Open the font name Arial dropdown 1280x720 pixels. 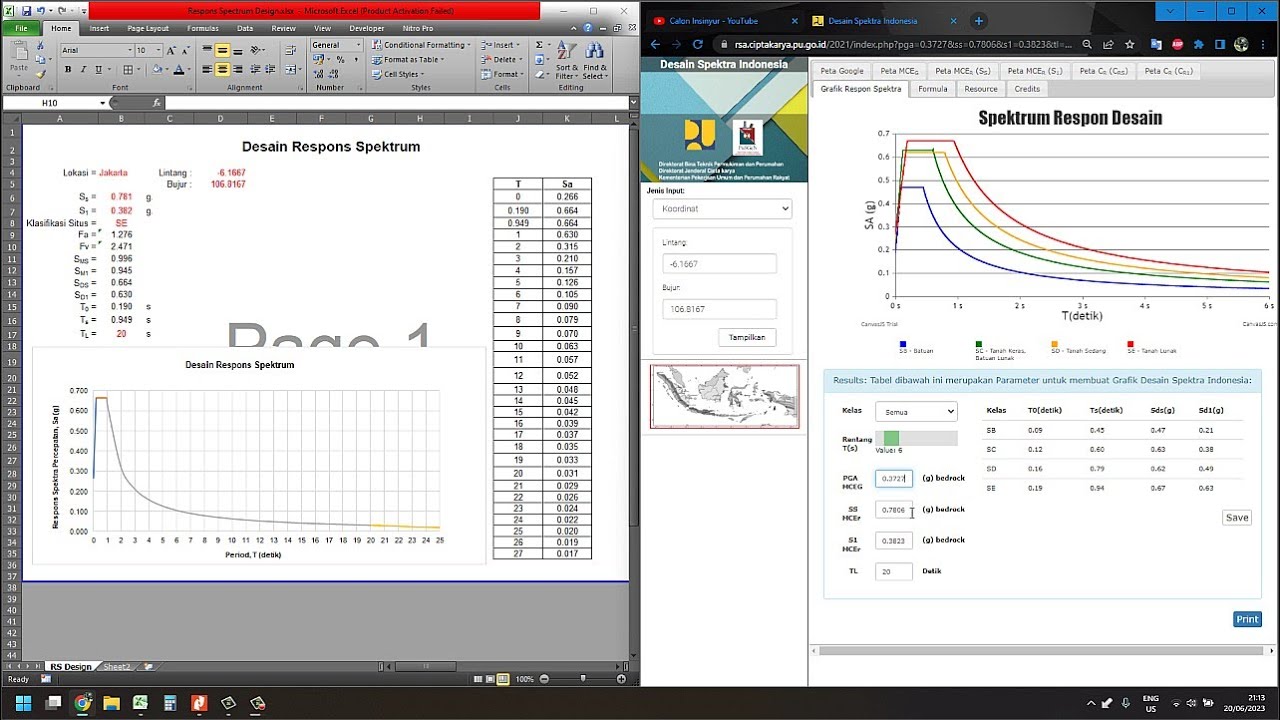coord(129,50)
